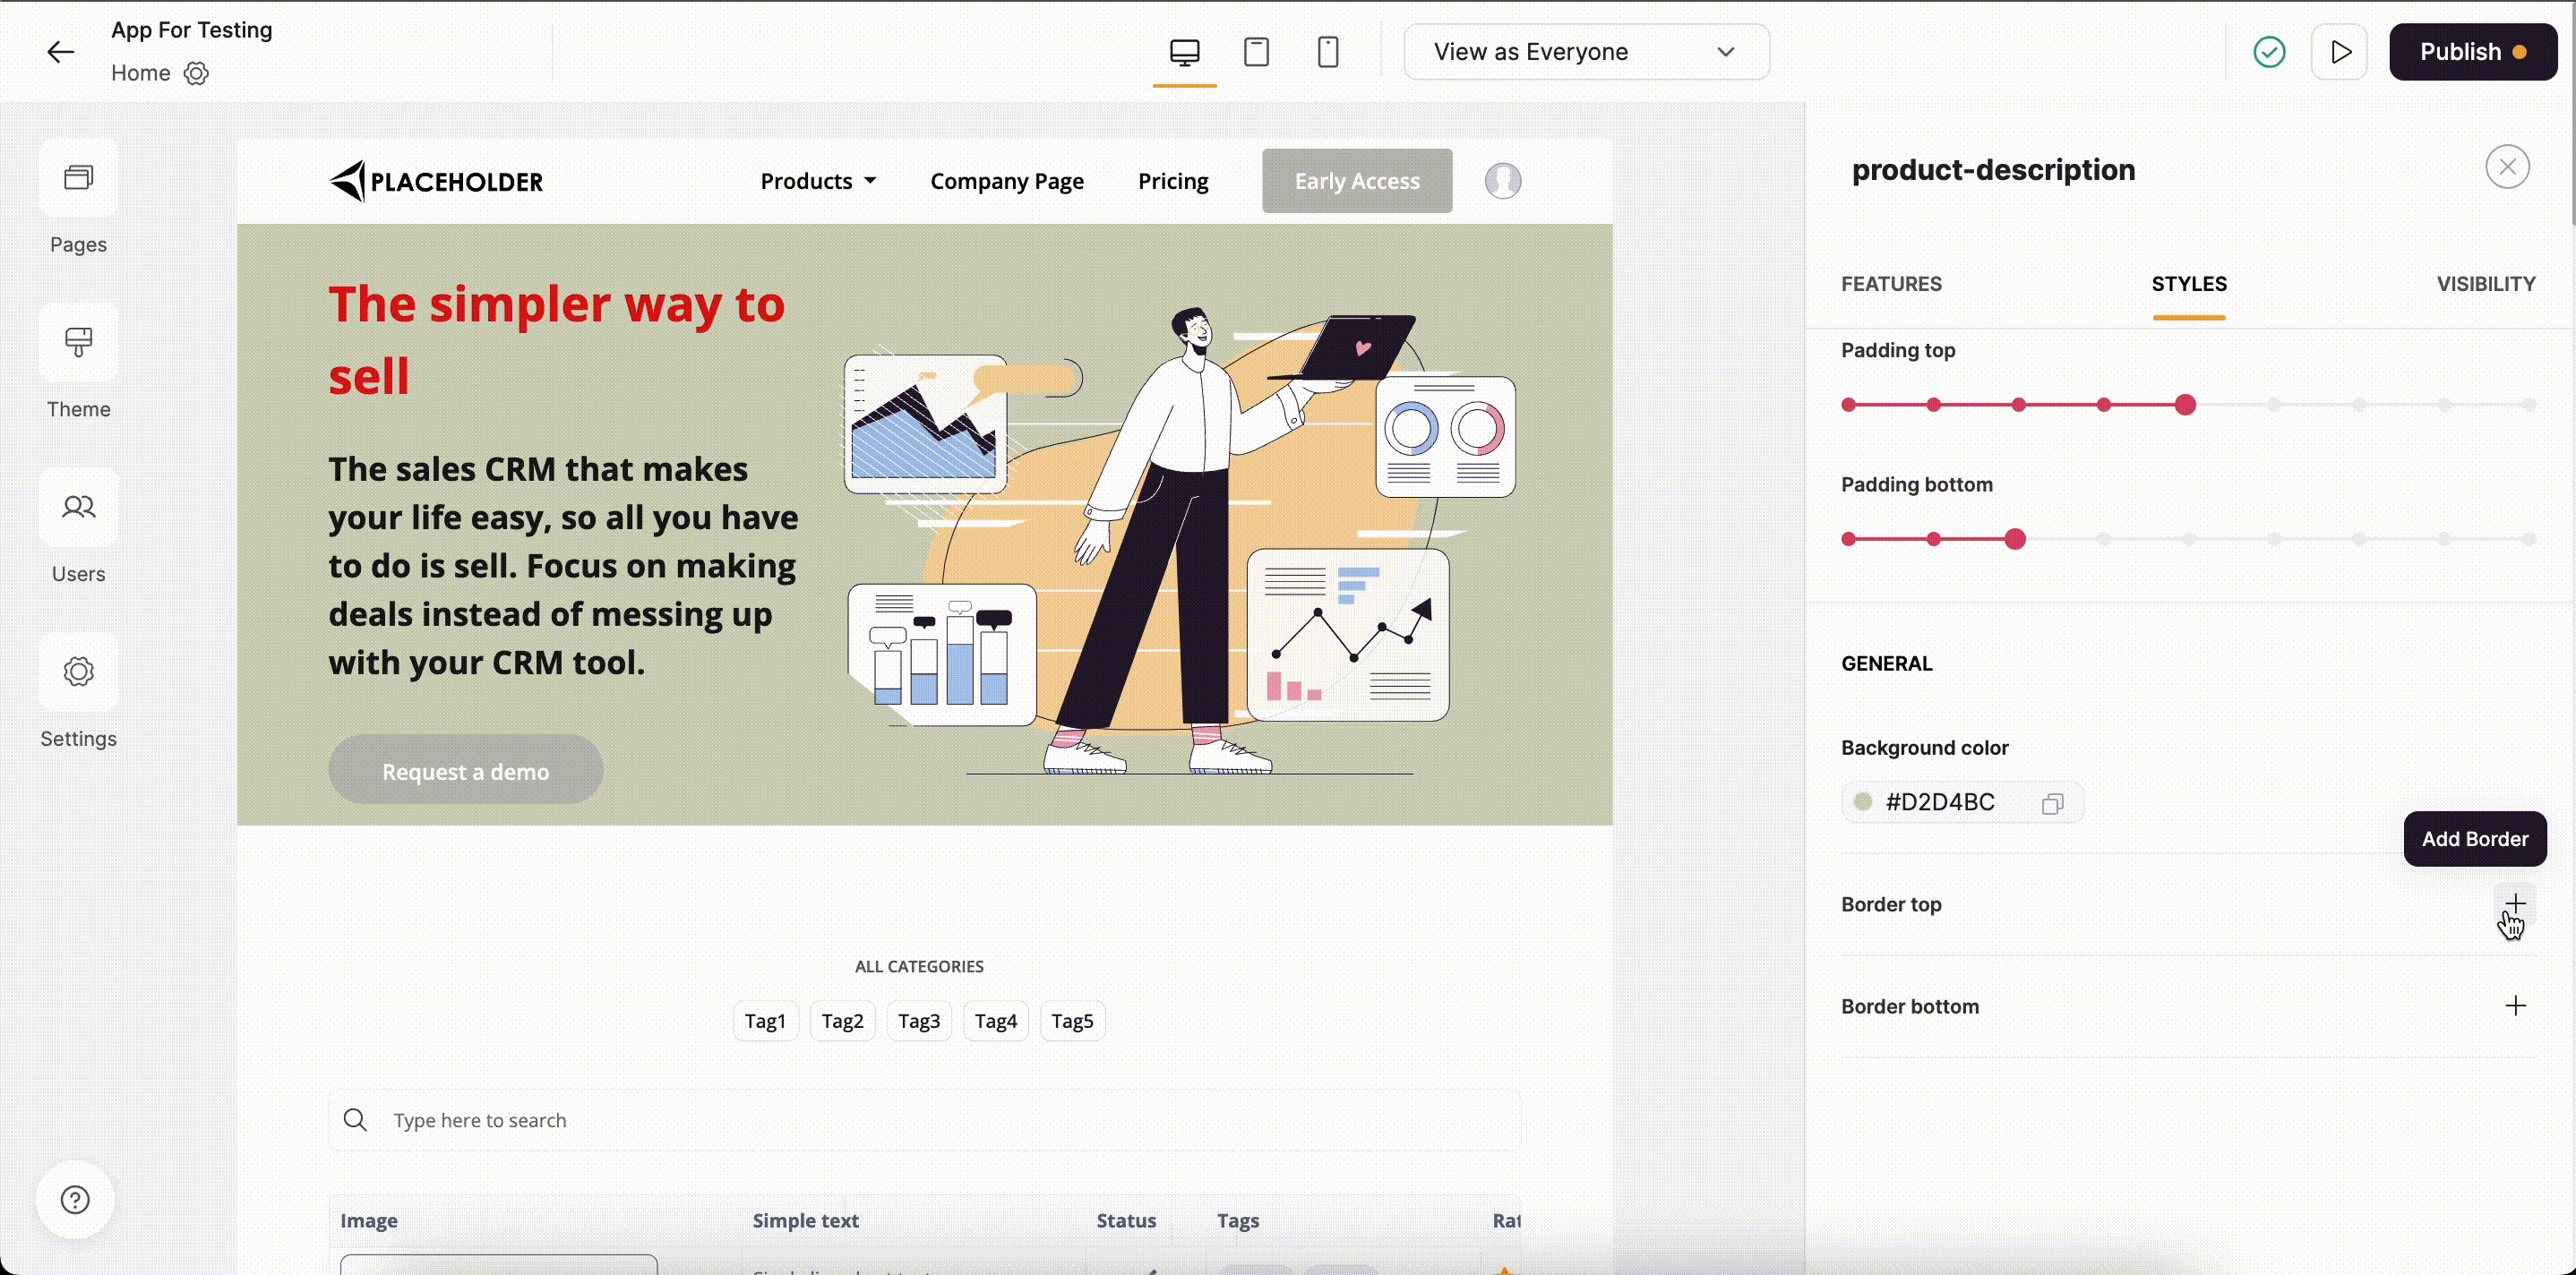Open View as Everyone dropdown
This screenshot has width=2576, height=1275.
pyautogui.click(x=1586, y=52)
